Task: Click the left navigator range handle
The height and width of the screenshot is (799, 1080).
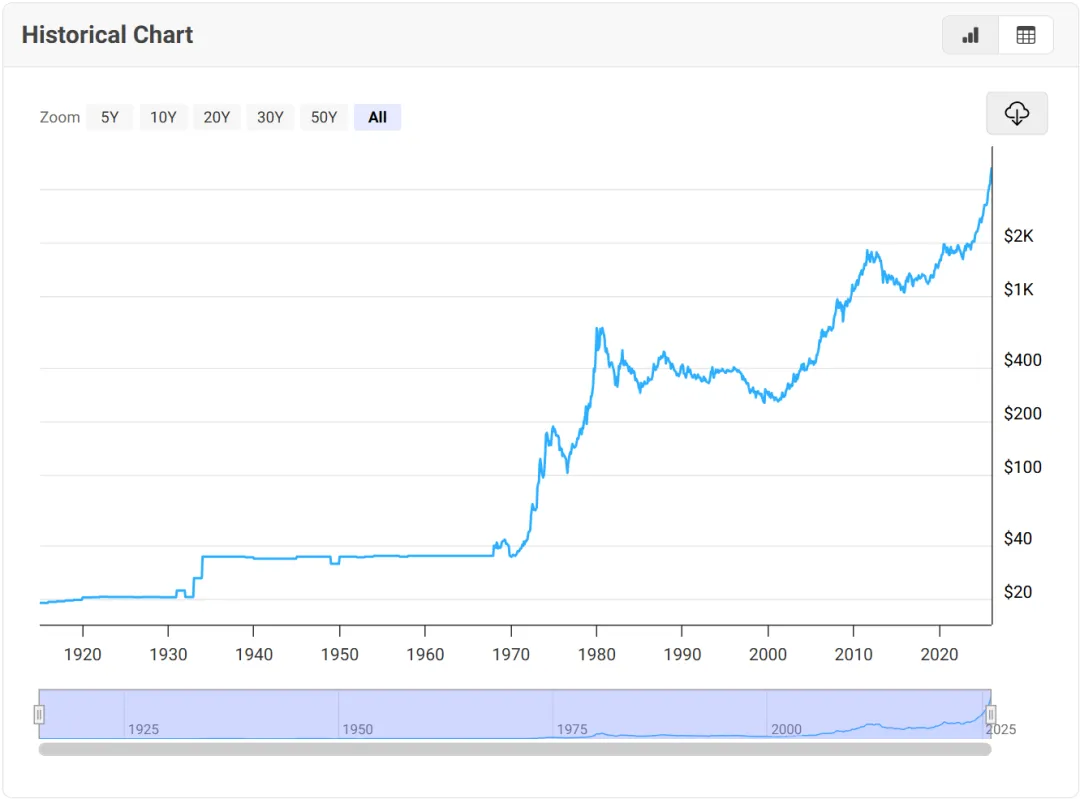Action: pos(39,714)
